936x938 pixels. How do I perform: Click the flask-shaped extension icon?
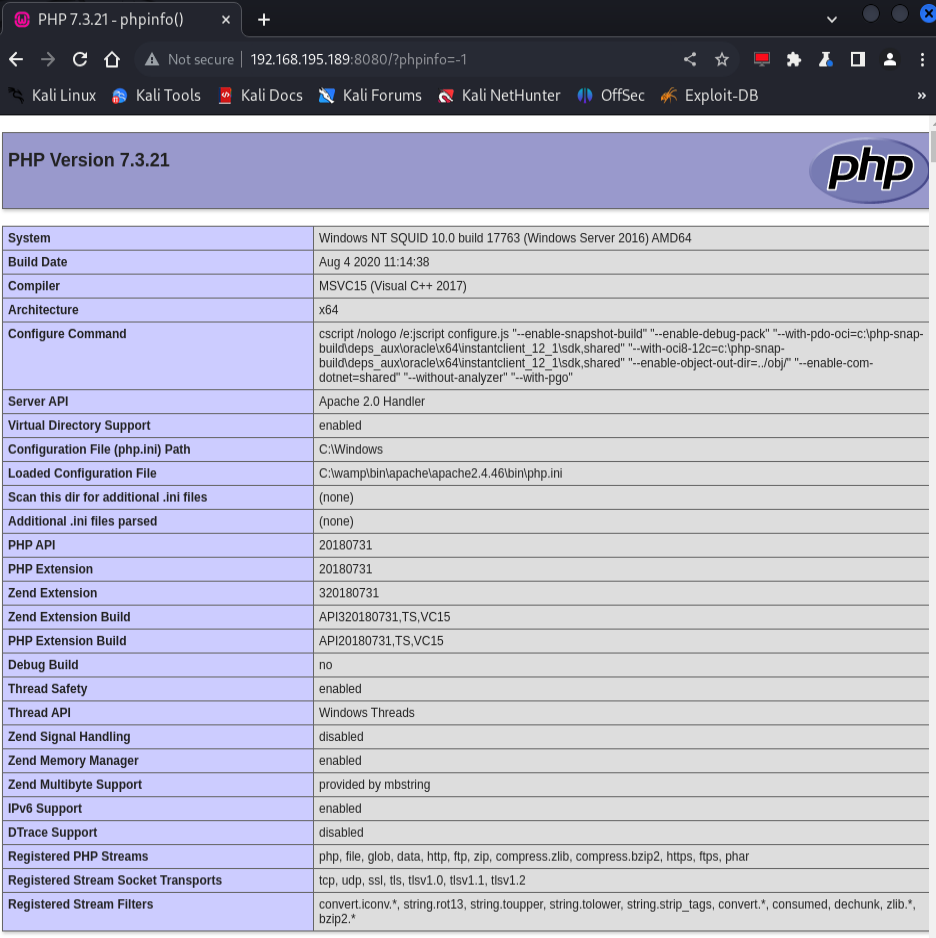click(x=826, y=59)
